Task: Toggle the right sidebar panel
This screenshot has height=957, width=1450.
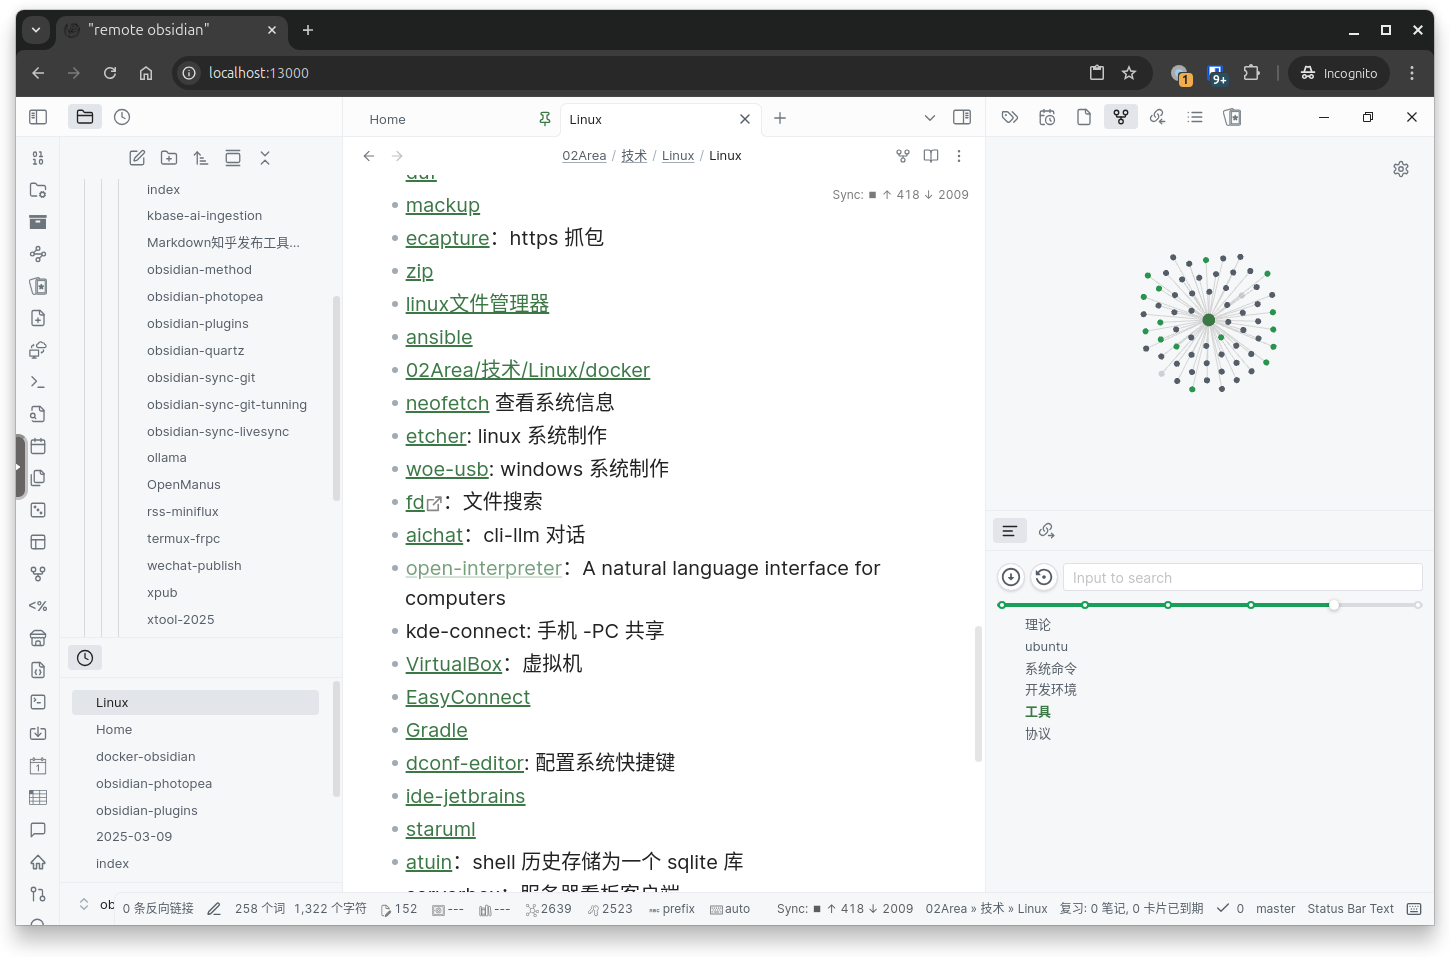Action: [x=962, y=117]
